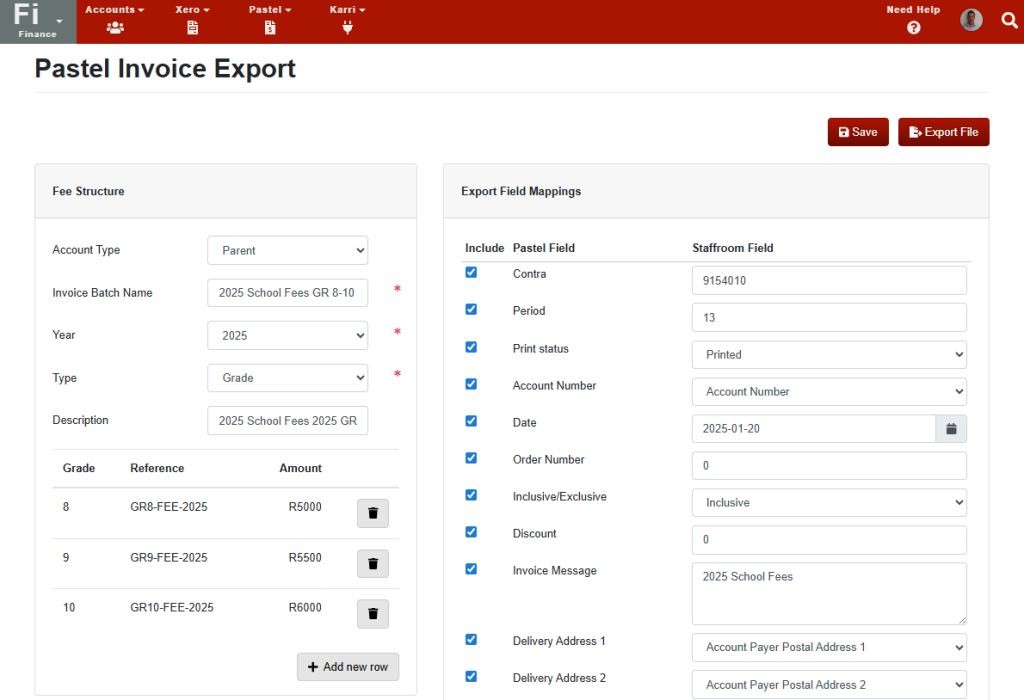
Task: Click reference GR10-FEE-2025
Action: pos(172,607)
